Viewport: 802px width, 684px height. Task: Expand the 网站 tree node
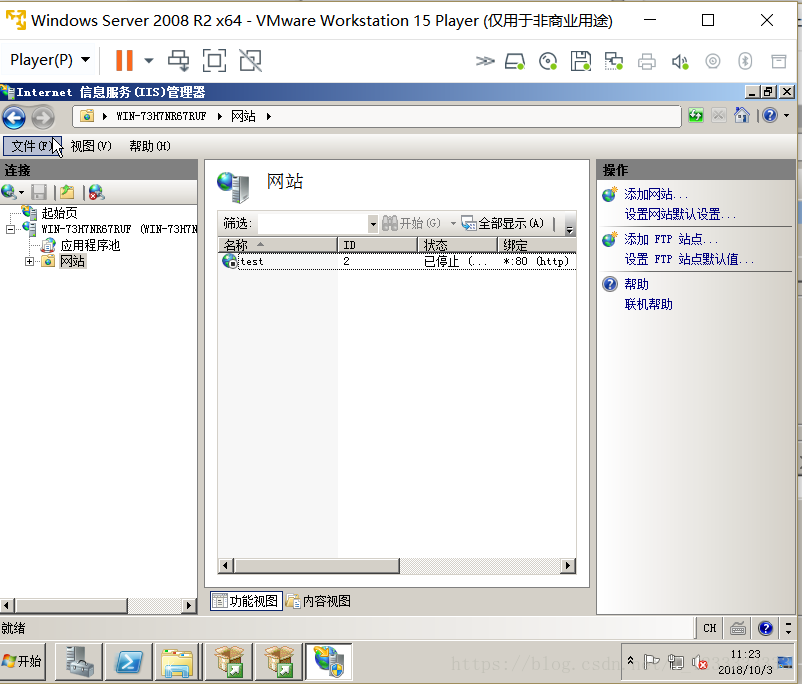(x=30, y=261)
